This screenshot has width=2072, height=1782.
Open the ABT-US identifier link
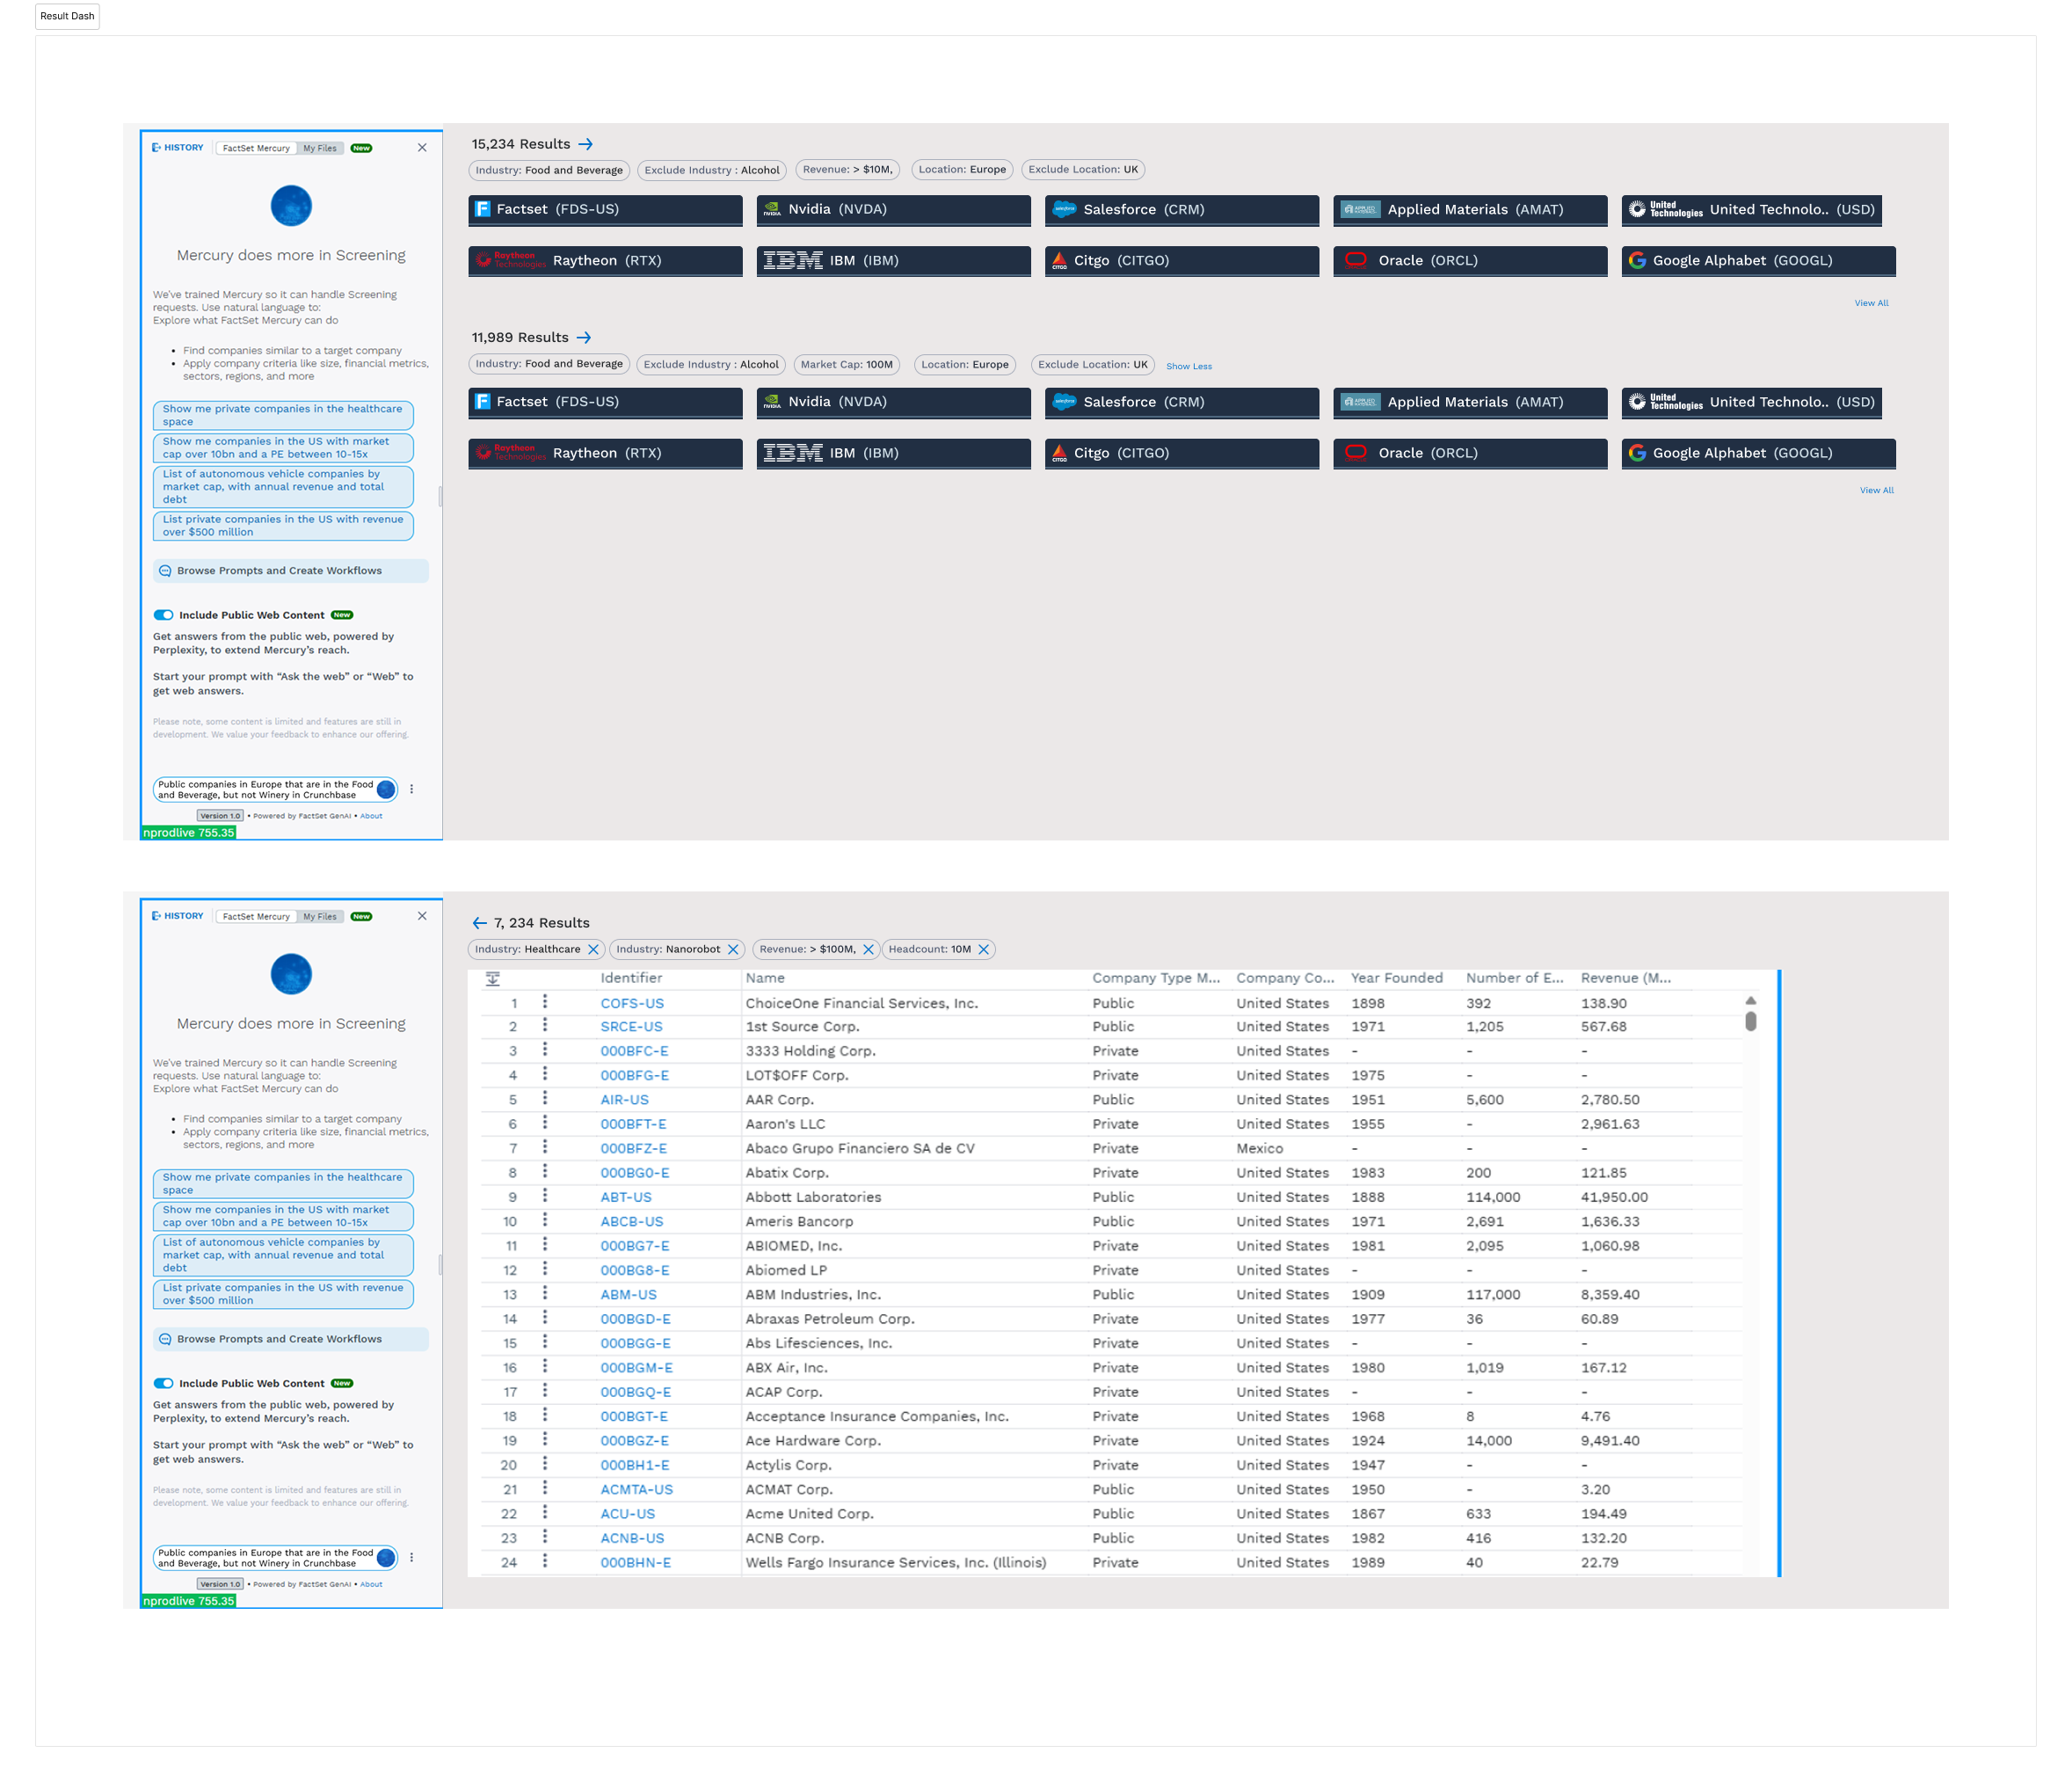click(625, 1197)
